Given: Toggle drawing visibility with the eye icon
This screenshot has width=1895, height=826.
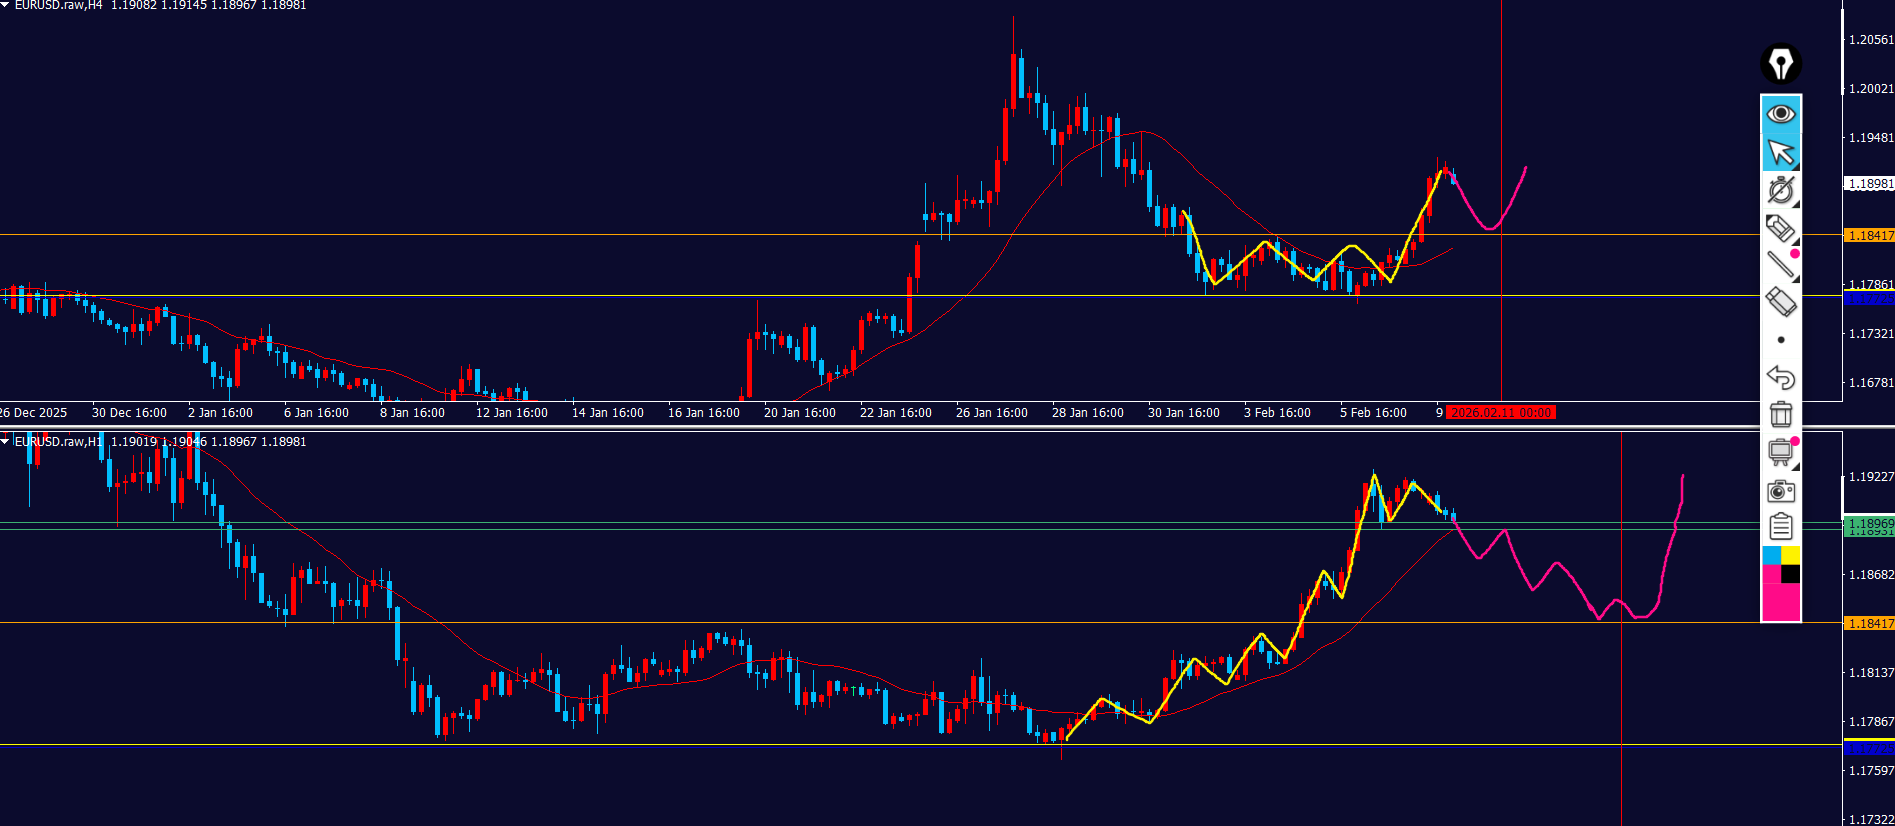Looking at the screenshot, I should pyautogui.click(x=1780, y=114).
